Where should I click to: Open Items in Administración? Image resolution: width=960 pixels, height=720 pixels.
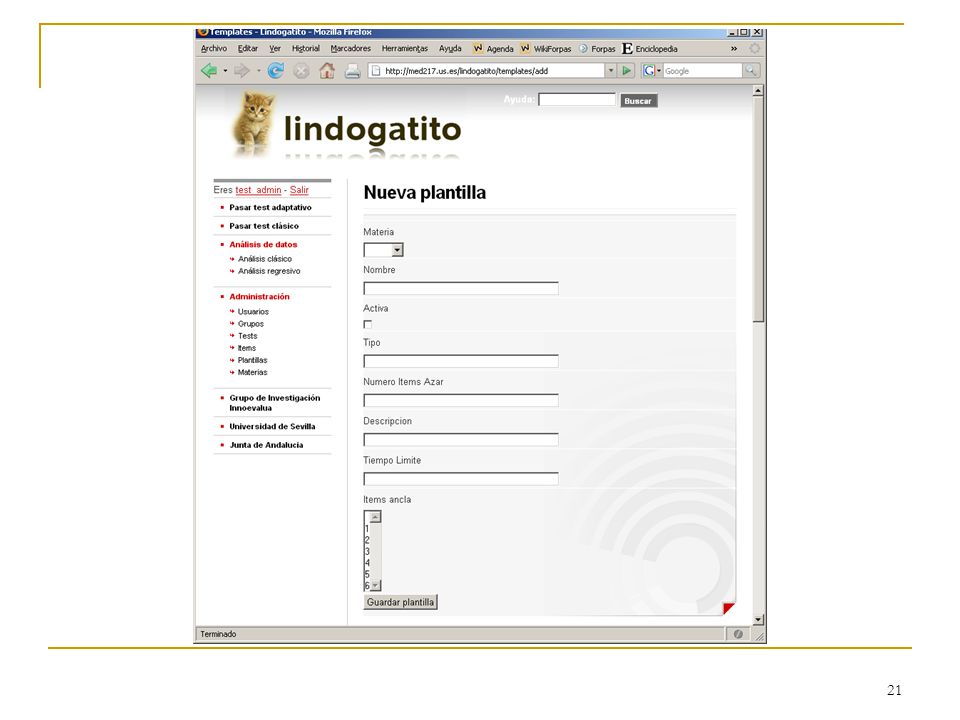coord(247,348)
